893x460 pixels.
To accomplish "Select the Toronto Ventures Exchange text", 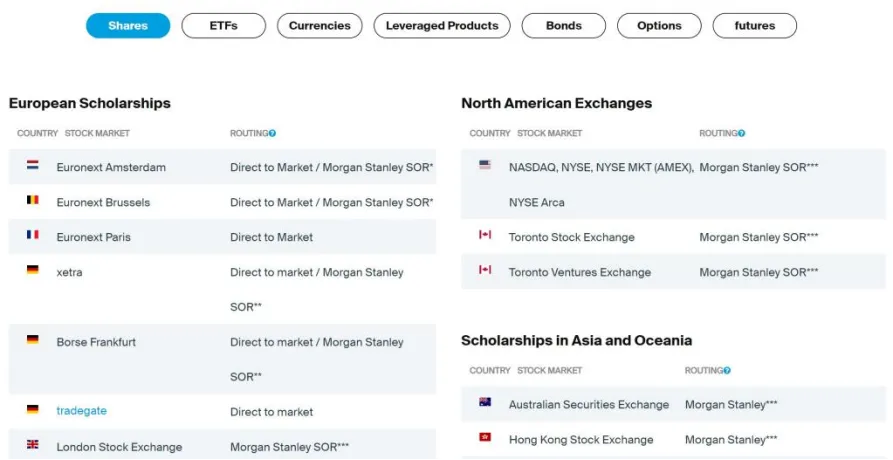I will 580,272.
